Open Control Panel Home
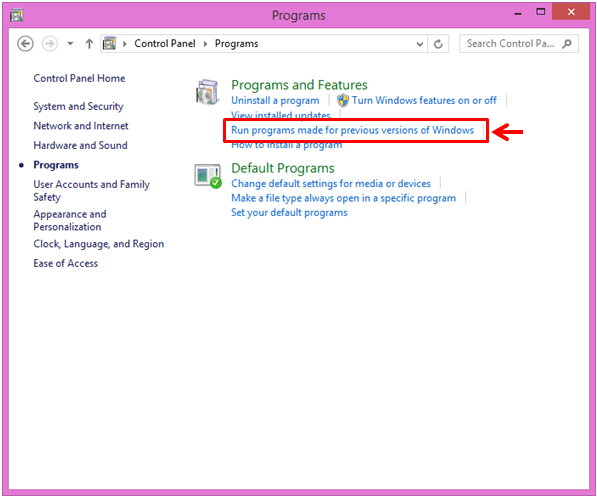The width and height of the screenshot is (597, 497). 79,78
